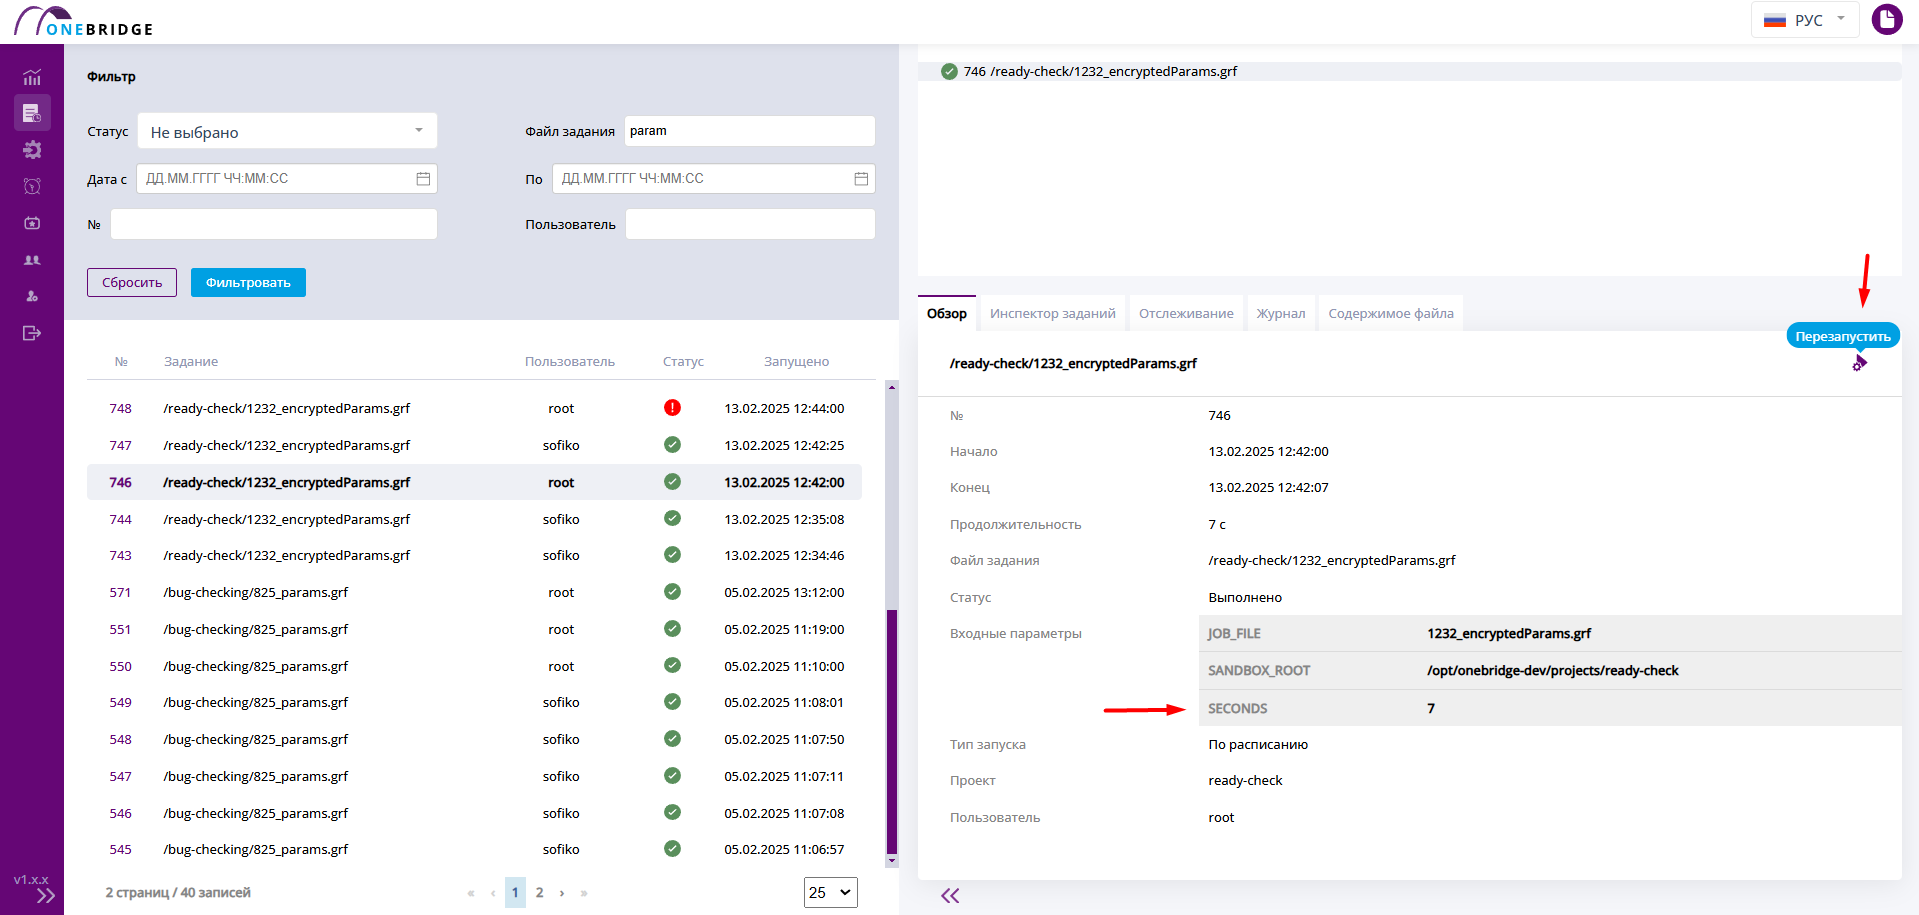Open the page size dropdown showing 25
Screen dimensions: 1919x915
831,892
